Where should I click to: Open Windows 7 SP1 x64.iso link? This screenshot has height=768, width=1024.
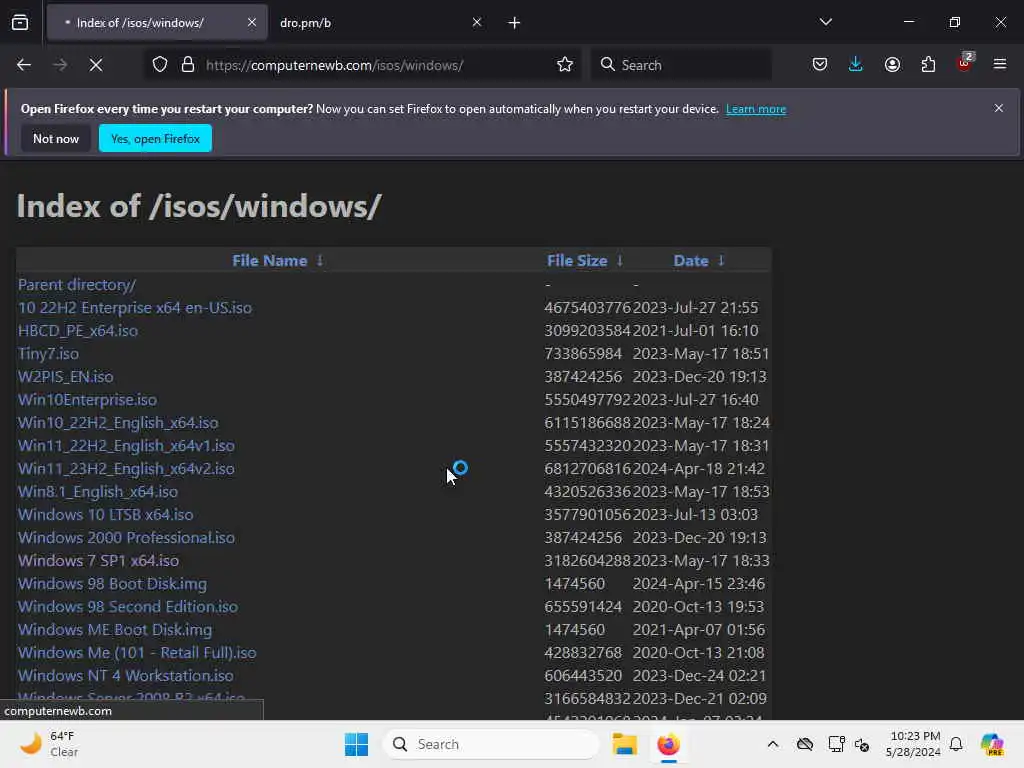click(x=98, y=560)
